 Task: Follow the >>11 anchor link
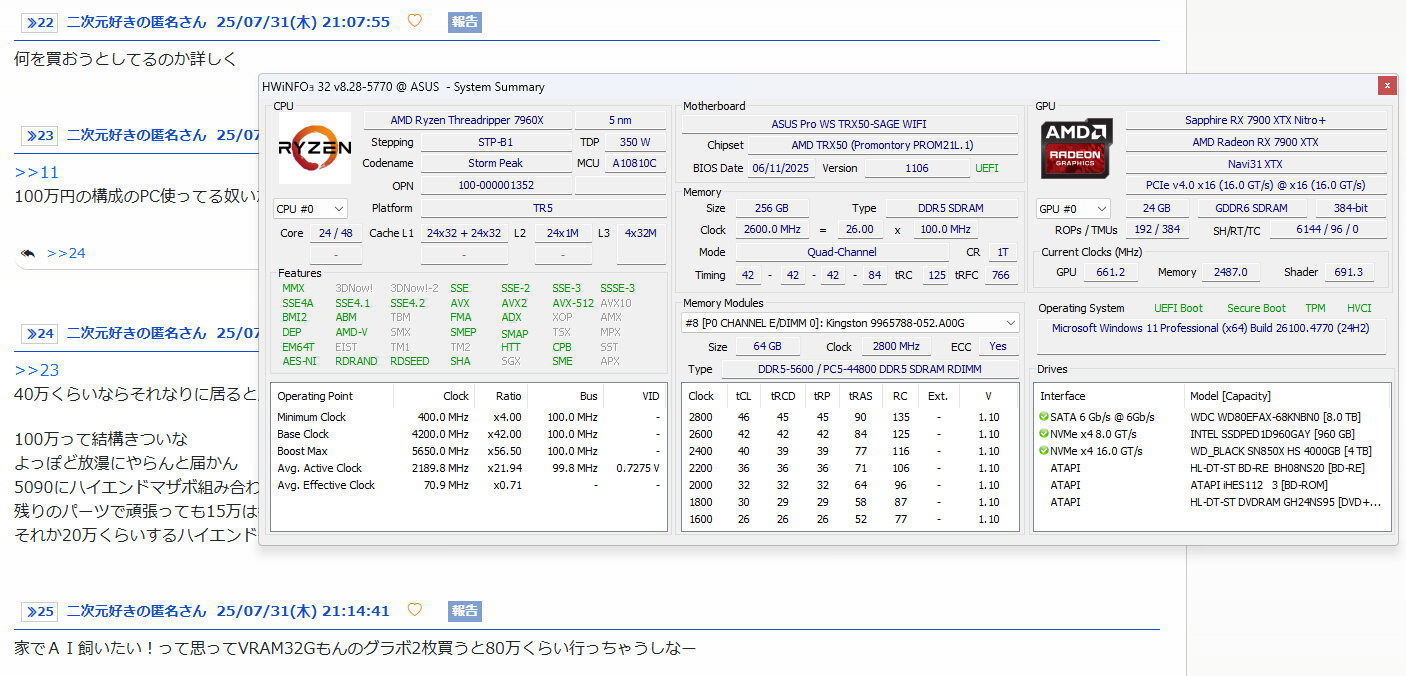(37, 172)
